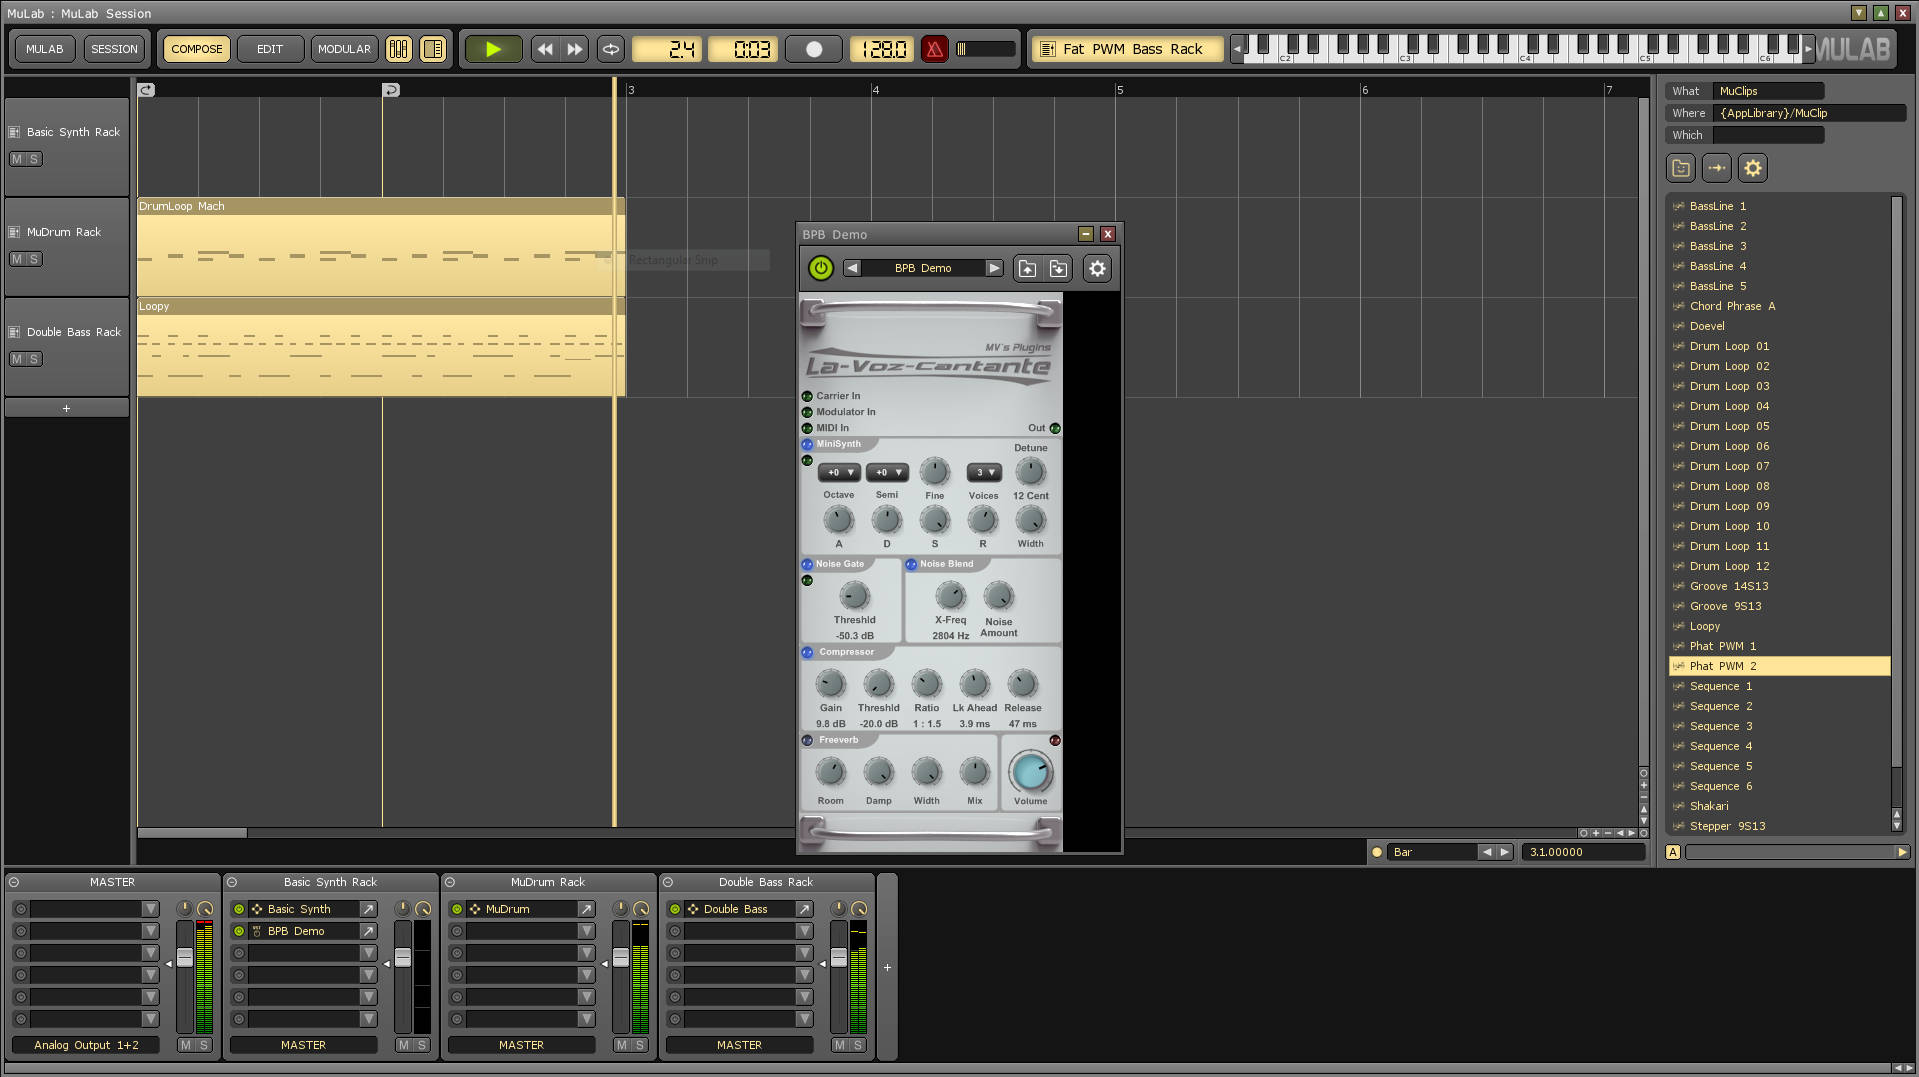Mute the Basic Synth Rack track
This screenshot has width=1919, height=1077.
[x=17, y=159]
